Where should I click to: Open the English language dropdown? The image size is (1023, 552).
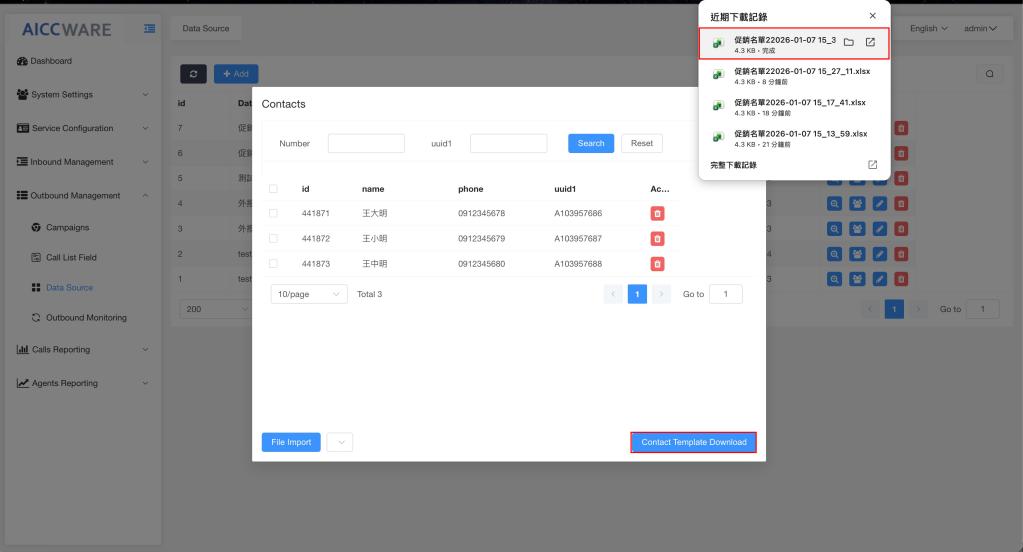(x=928, y=29)
